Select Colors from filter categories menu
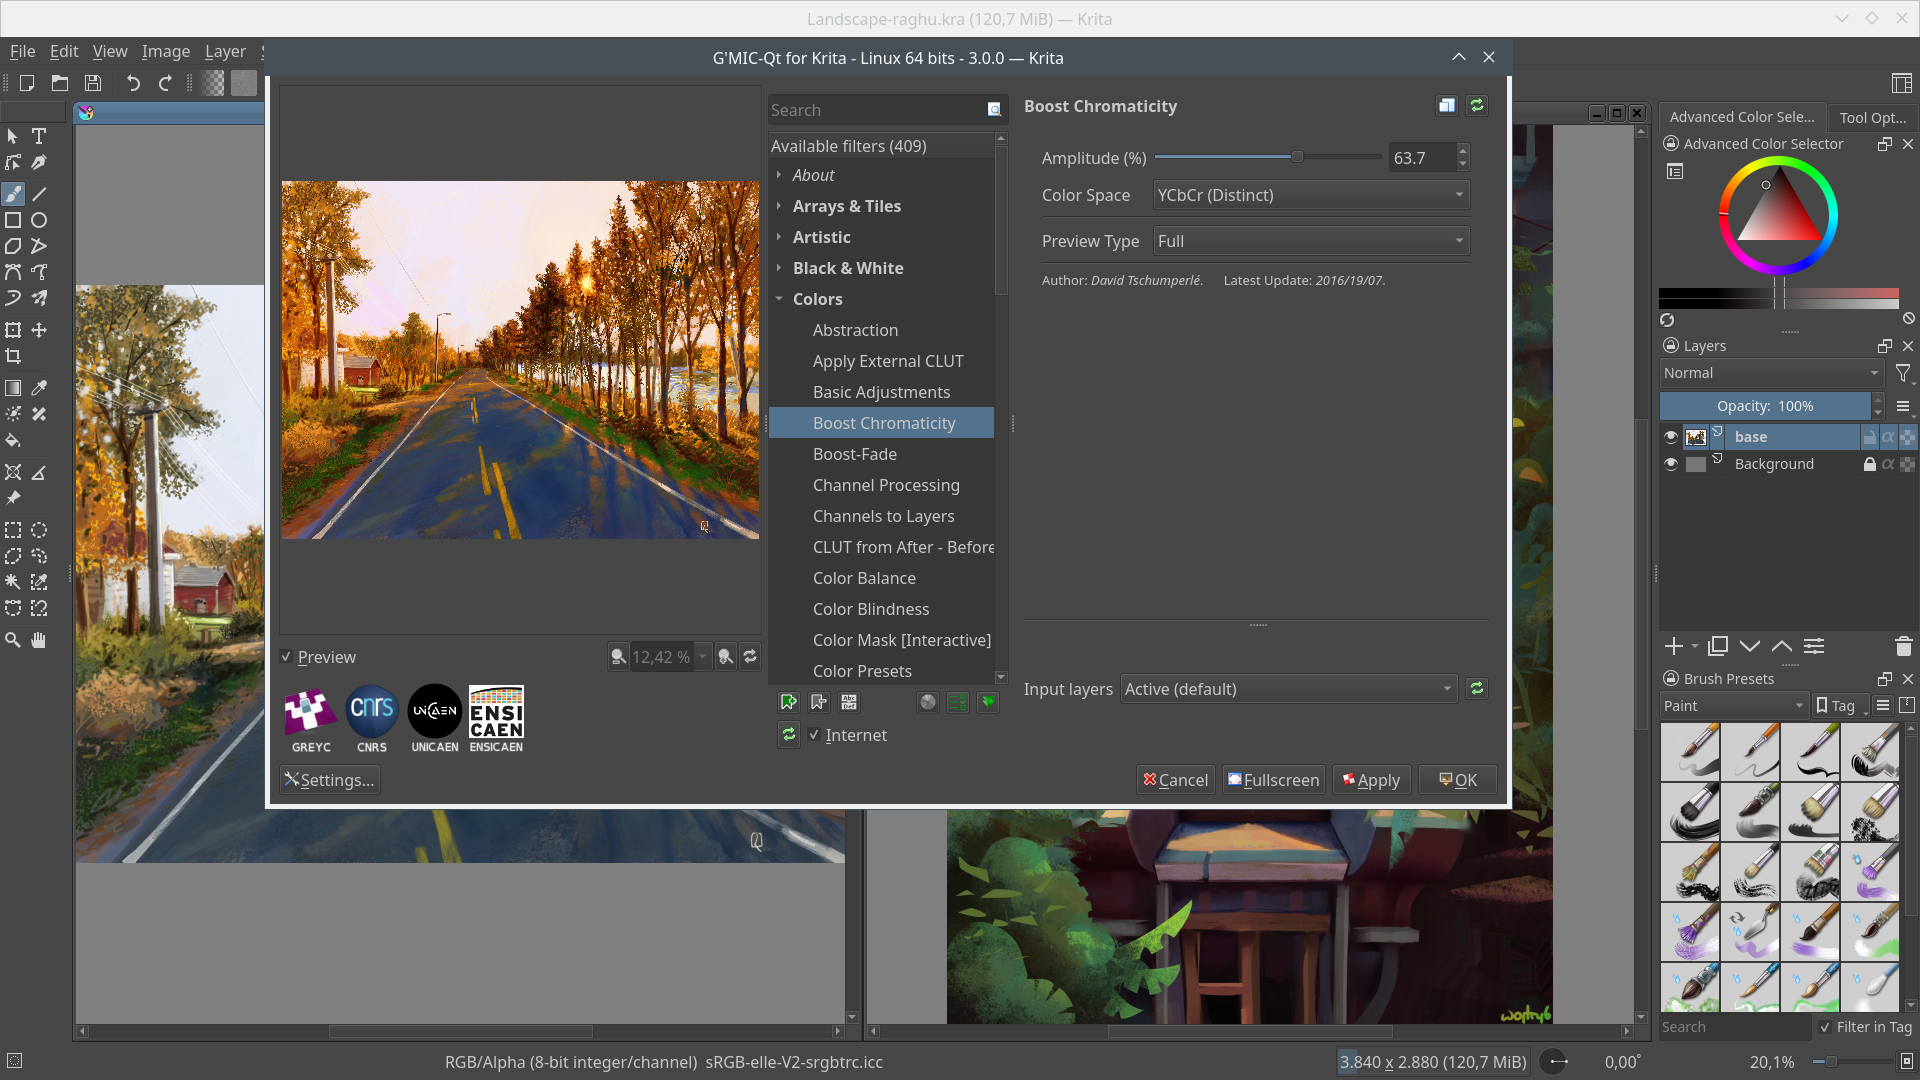 [818, 298]
